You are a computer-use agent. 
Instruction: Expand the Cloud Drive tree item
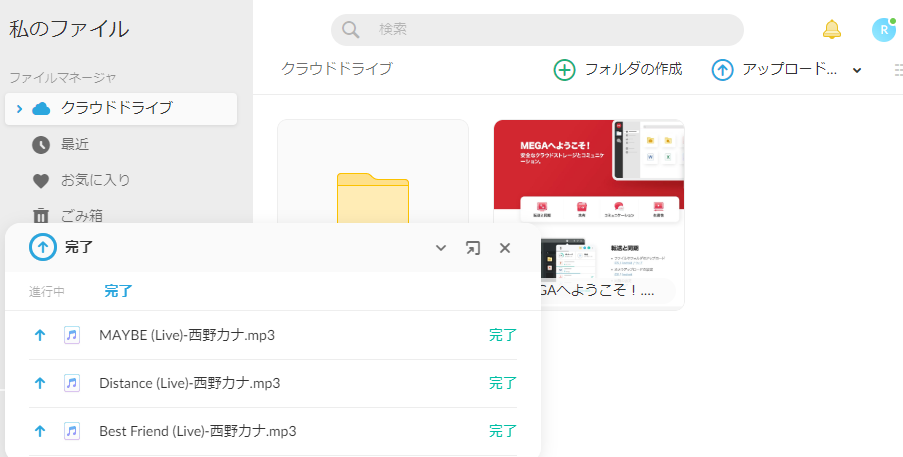[19, 108]
